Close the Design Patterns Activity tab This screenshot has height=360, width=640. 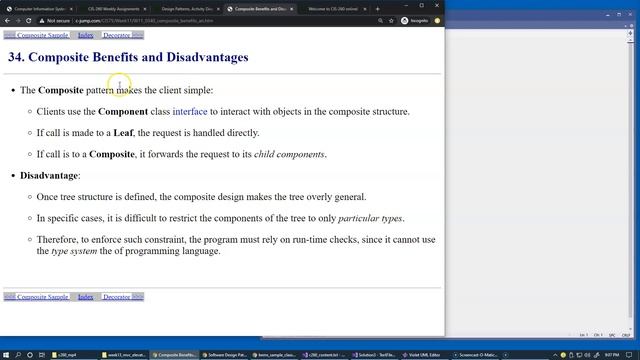218,9
